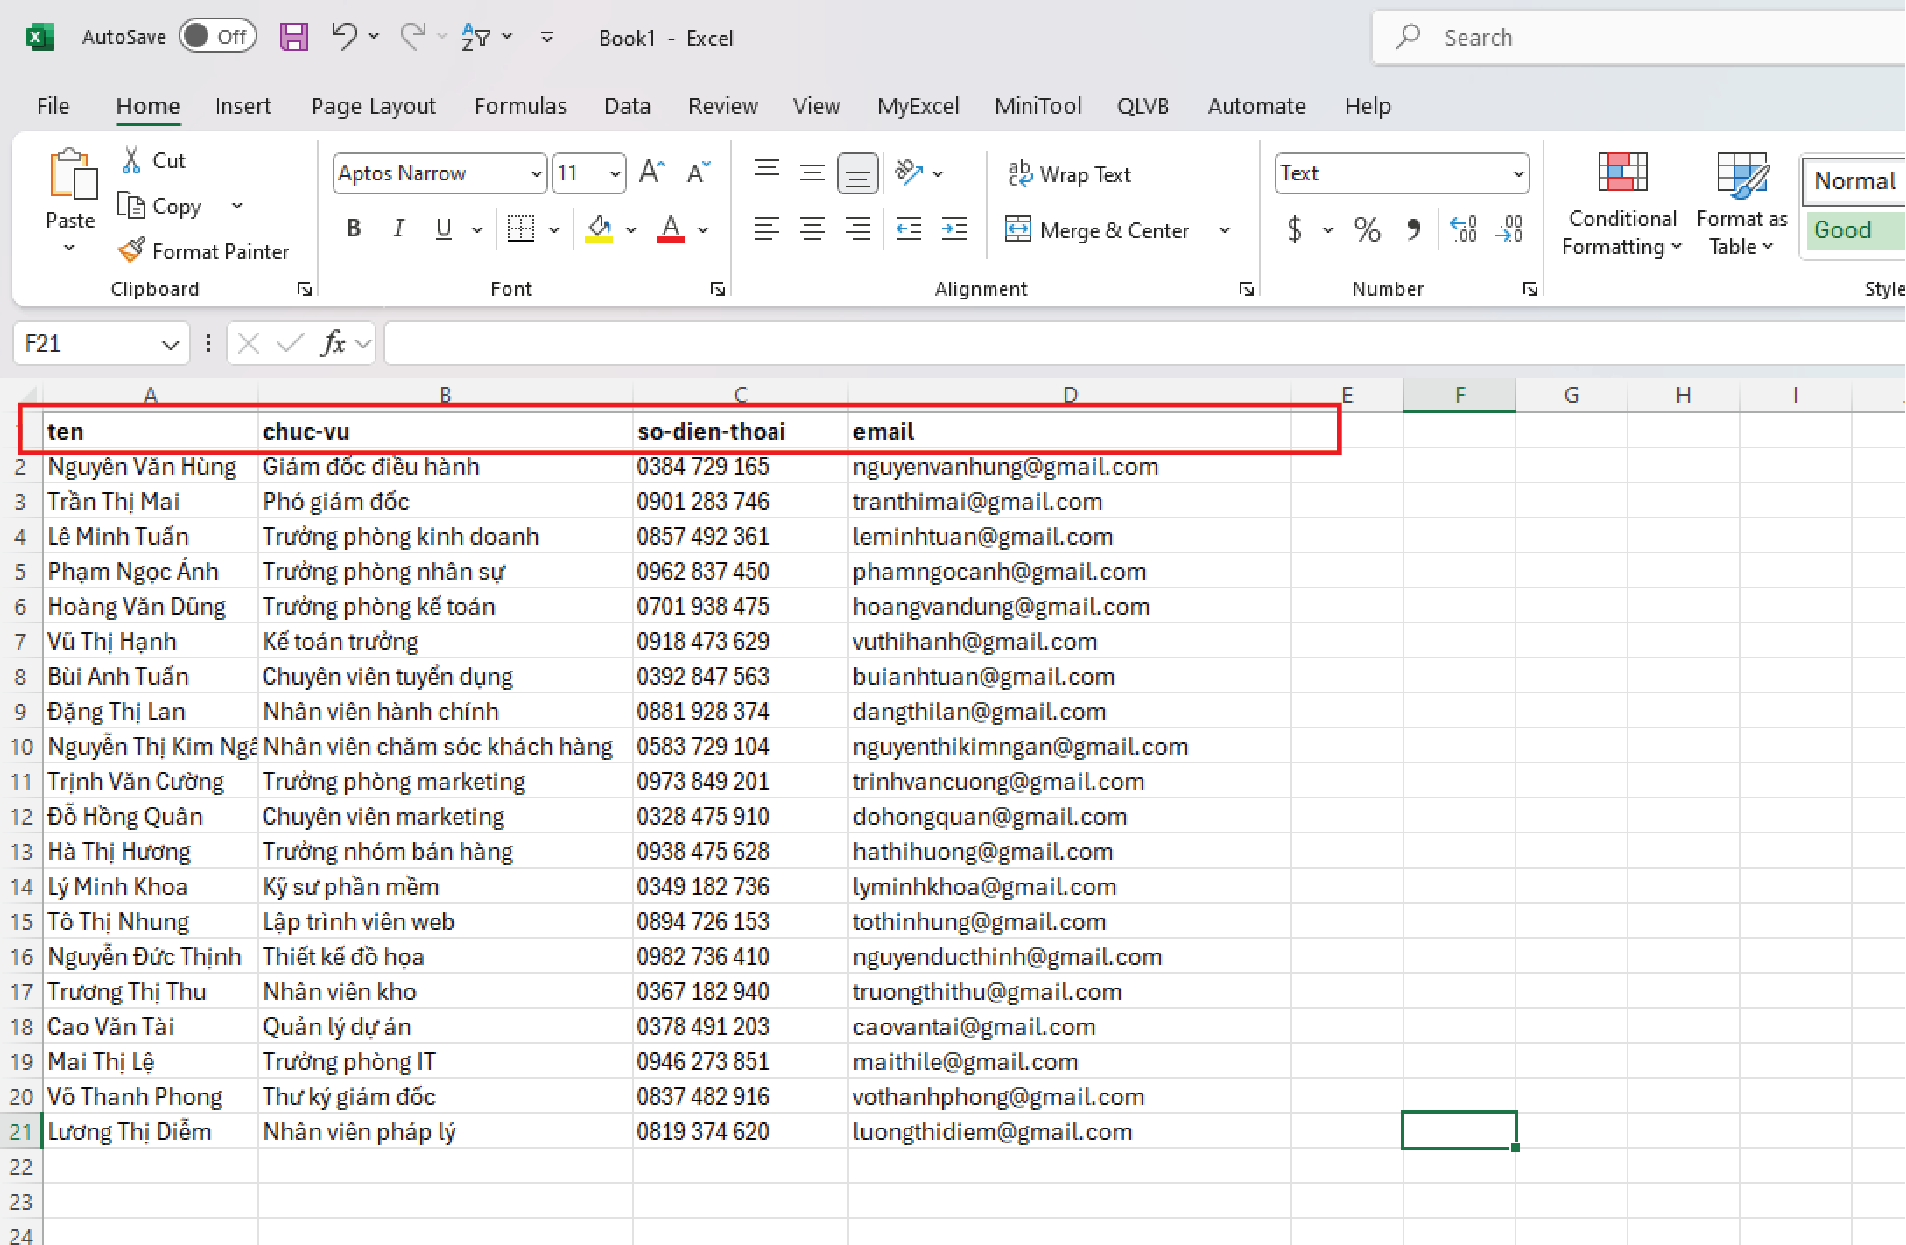Screen dimensions: 1906x1245
Task: Toggle Wrap Text
Action: pyautogui.click(x=1069, y=174)
